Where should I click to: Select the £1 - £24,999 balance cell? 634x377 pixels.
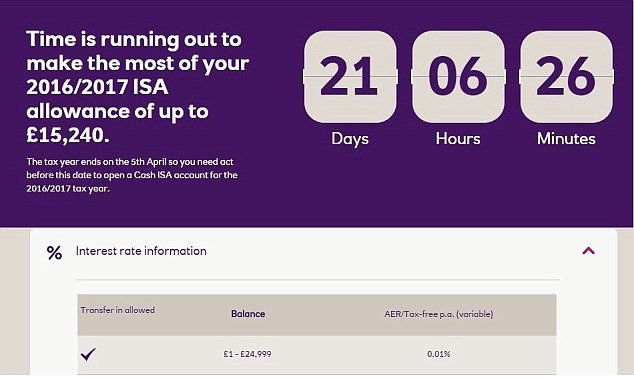247,354
